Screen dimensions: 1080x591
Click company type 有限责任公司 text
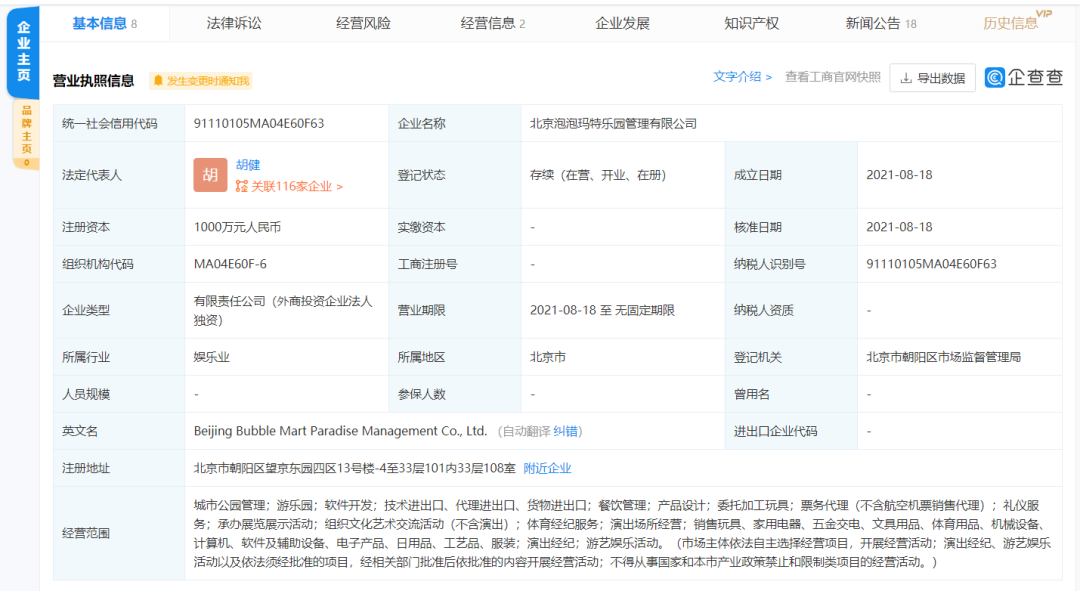(x=283, y=311)
